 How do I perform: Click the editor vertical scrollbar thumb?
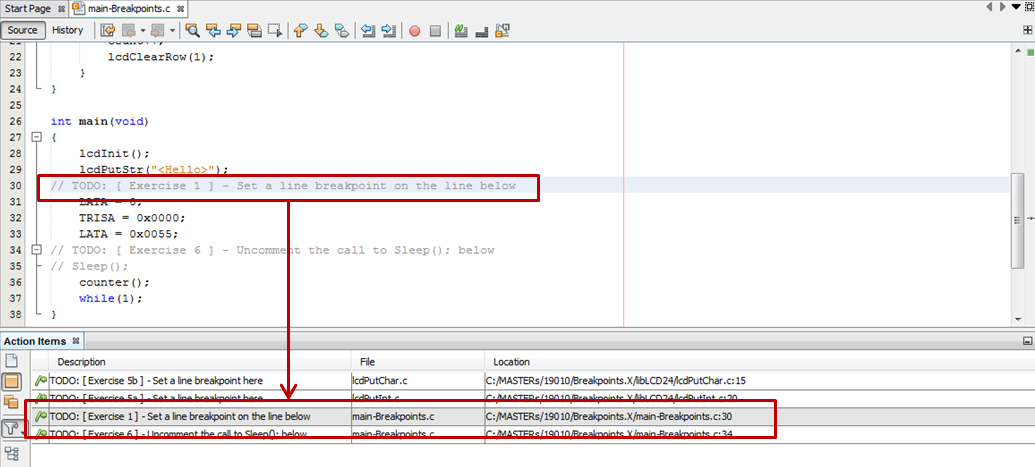pyautogui.click(x=1017, y=221)
